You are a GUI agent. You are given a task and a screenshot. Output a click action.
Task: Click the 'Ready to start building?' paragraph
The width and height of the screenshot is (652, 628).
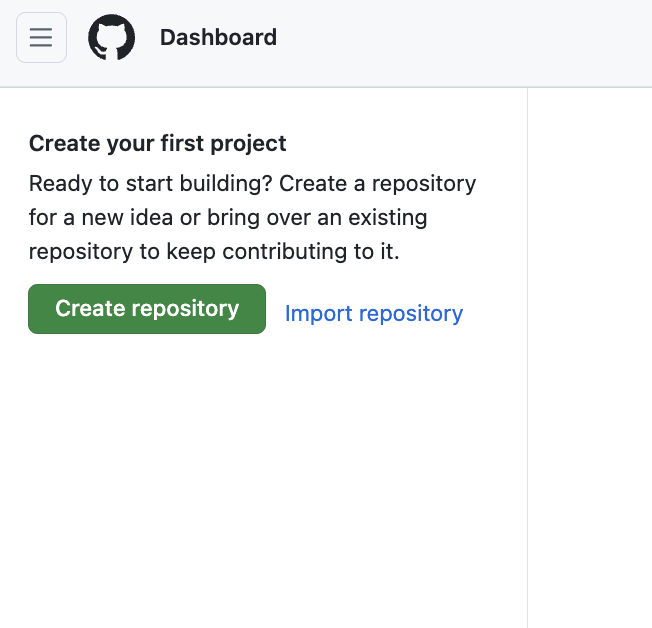252,184
